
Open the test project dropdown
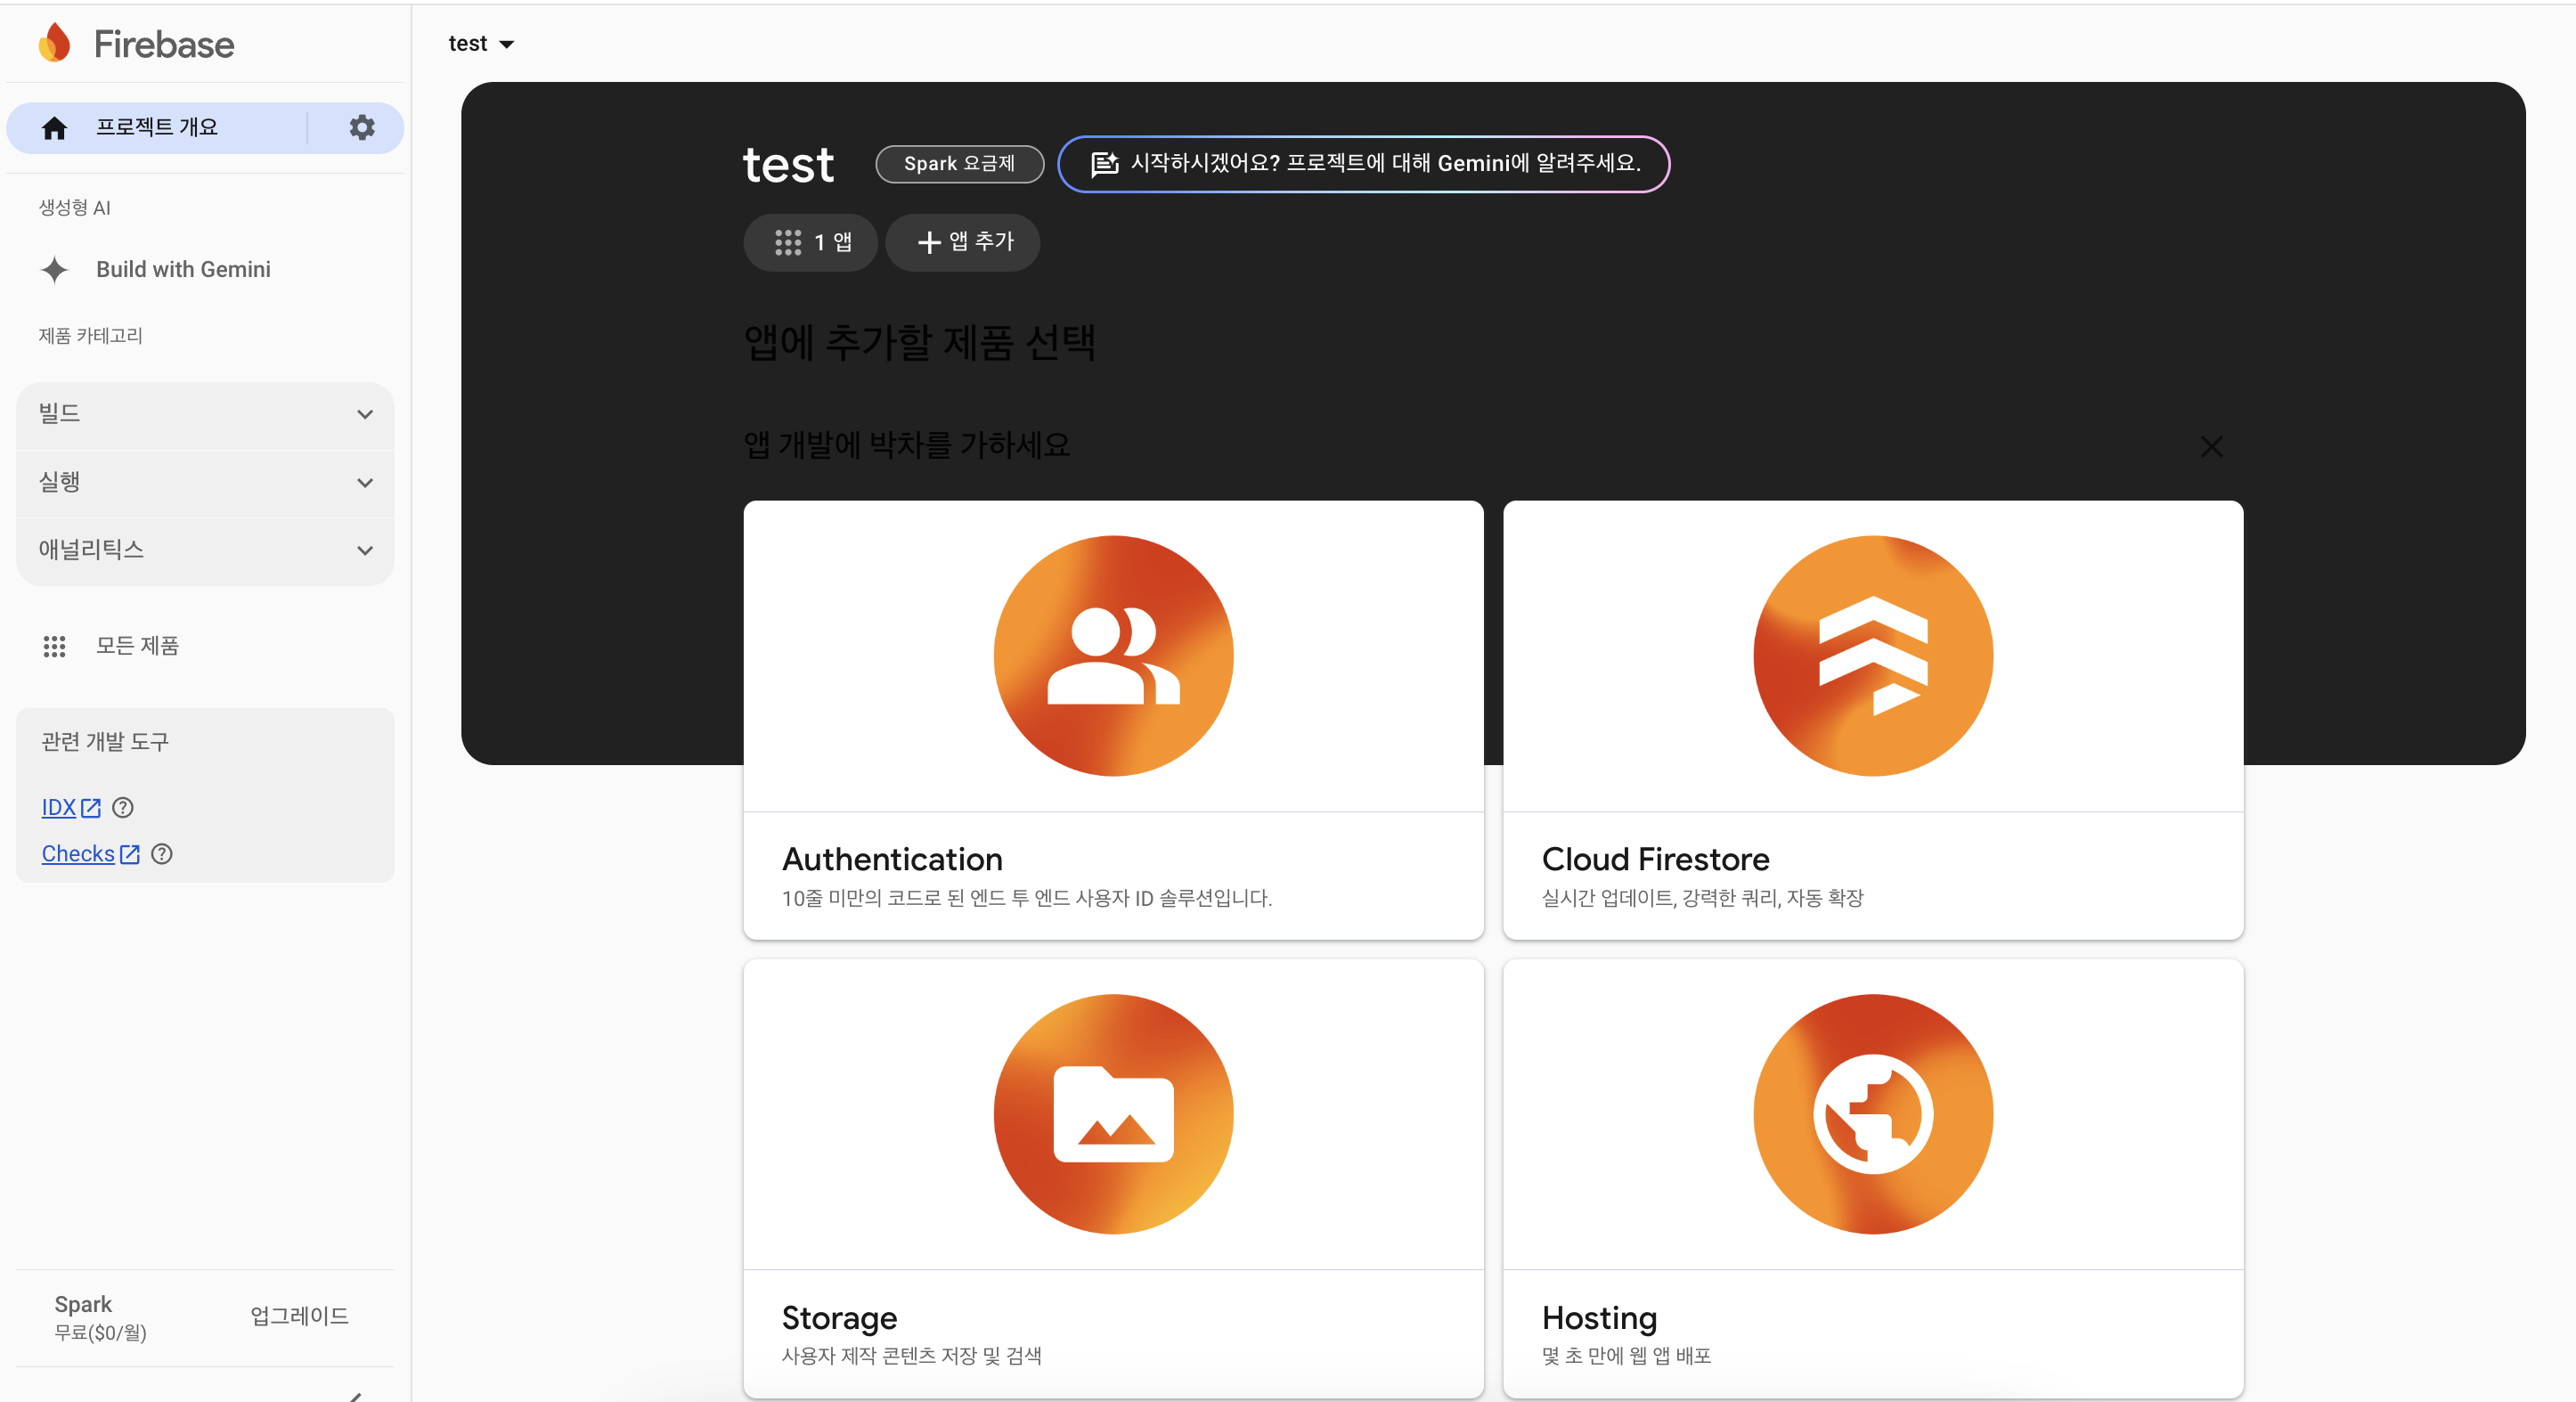click(x=481, y=43)
